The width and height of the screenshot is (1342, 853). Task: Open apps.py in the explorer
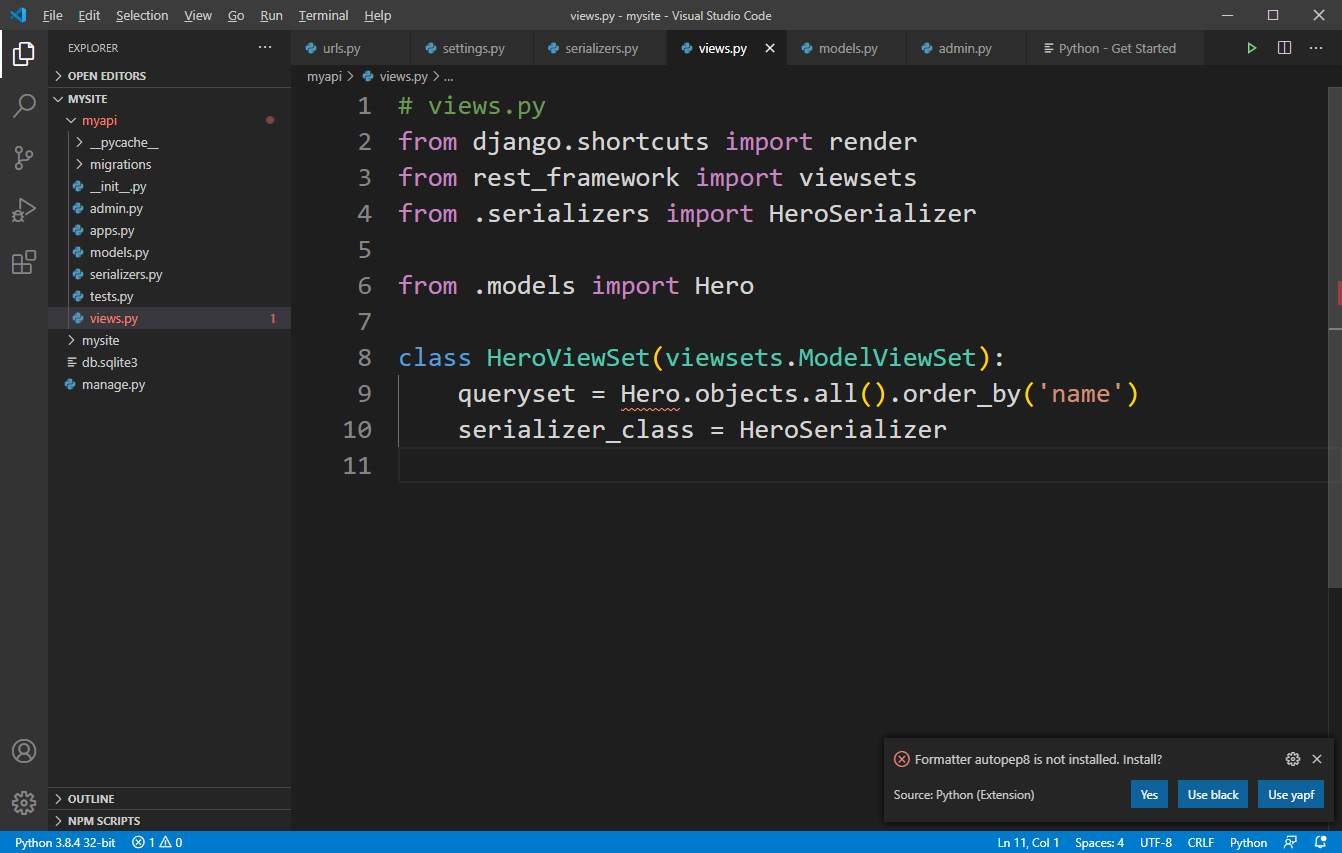[x=169, y=231]
